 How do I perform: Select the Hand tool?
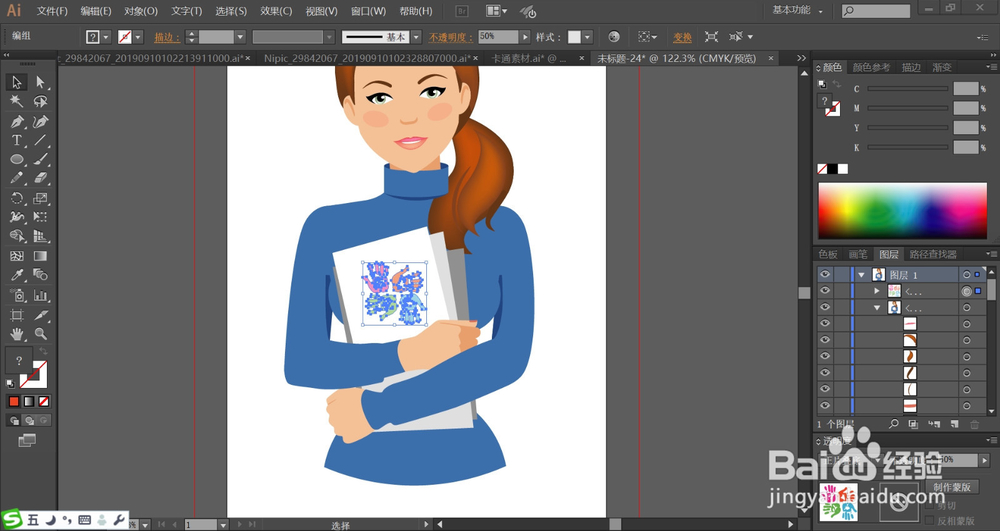[x=17, y=333]
